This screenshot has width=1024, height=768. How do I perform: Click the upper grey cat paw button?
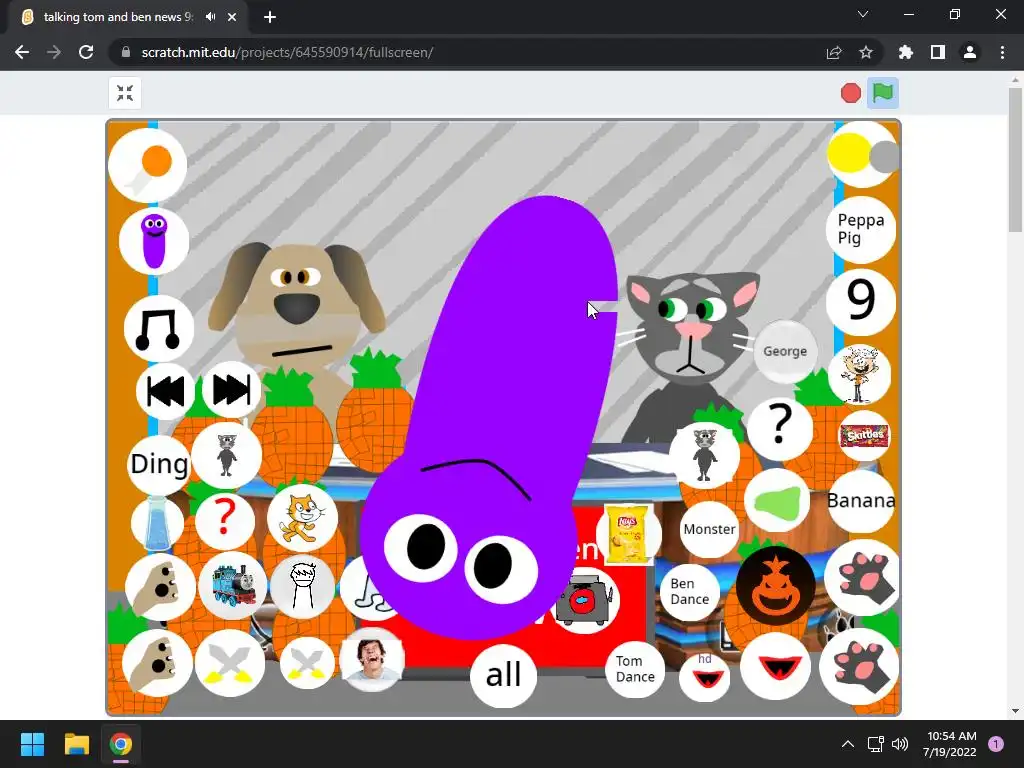[861, 578]
